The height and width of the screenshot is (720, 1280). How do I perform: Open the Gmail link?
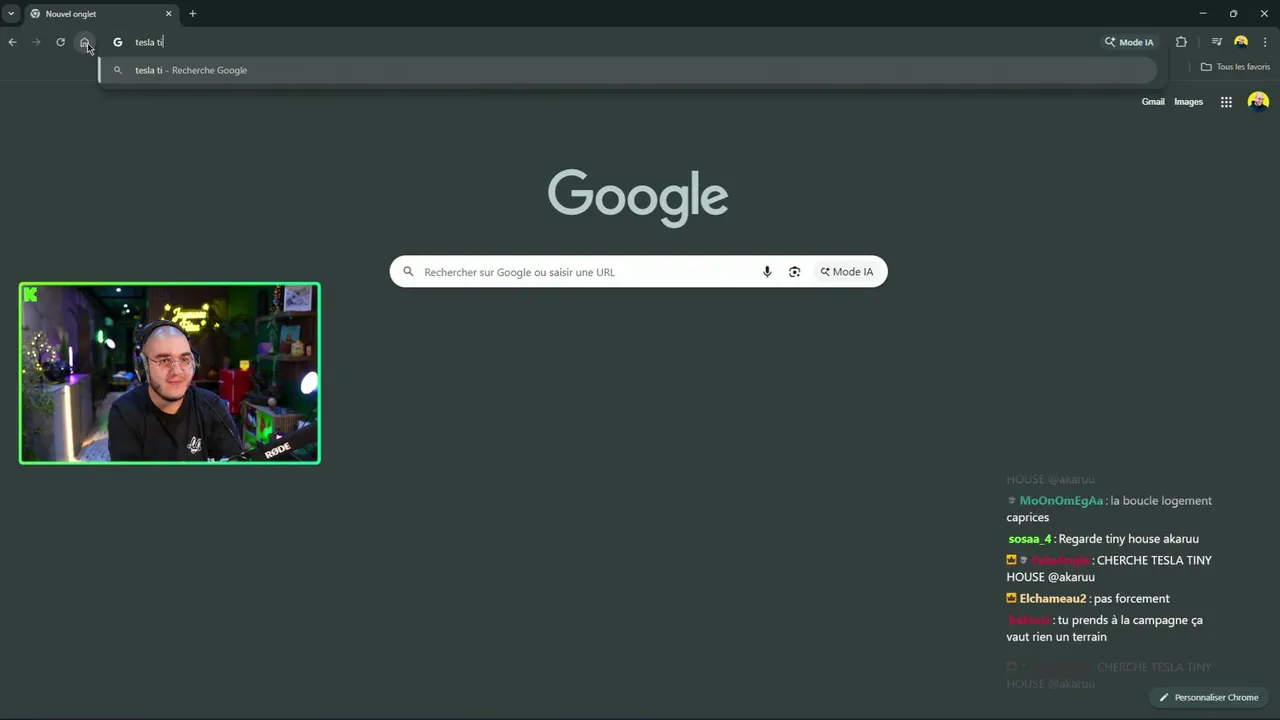click(x=1153, y=102)
